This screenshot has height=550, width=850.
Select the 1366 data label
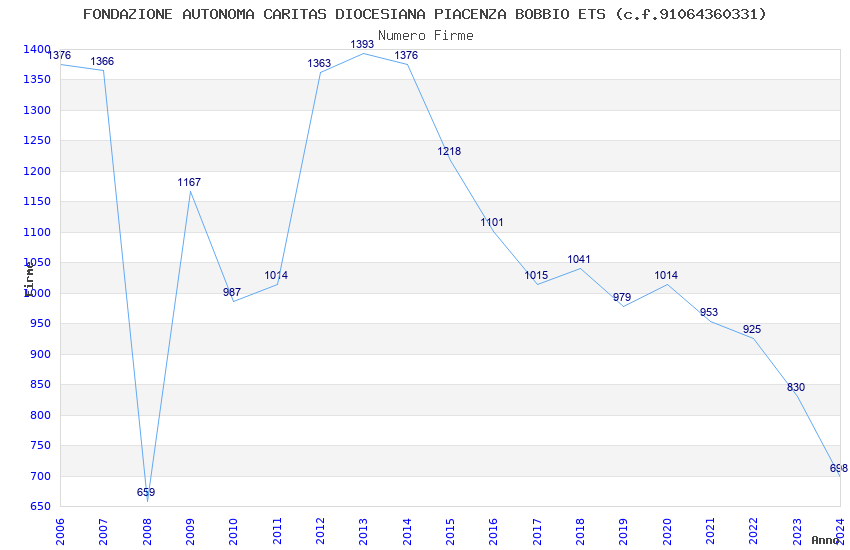click(102, 61)
